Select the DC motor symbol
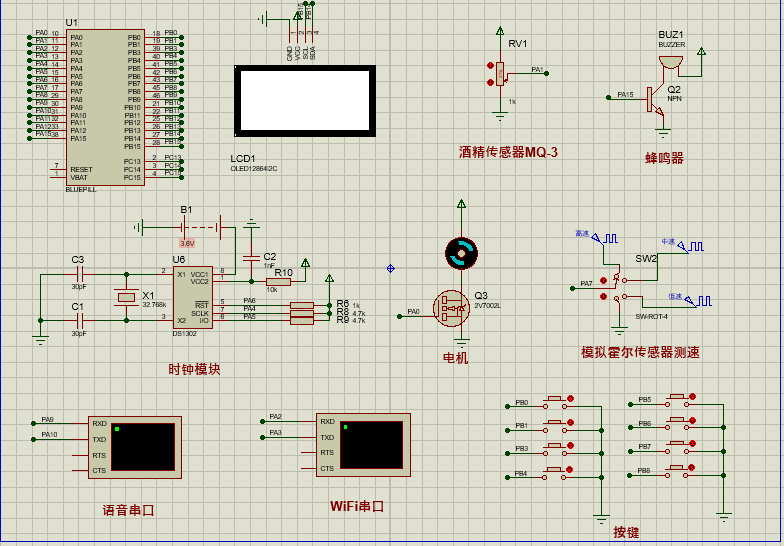The image size is (784, 546). pyautogui.click(x=461, y=253)
